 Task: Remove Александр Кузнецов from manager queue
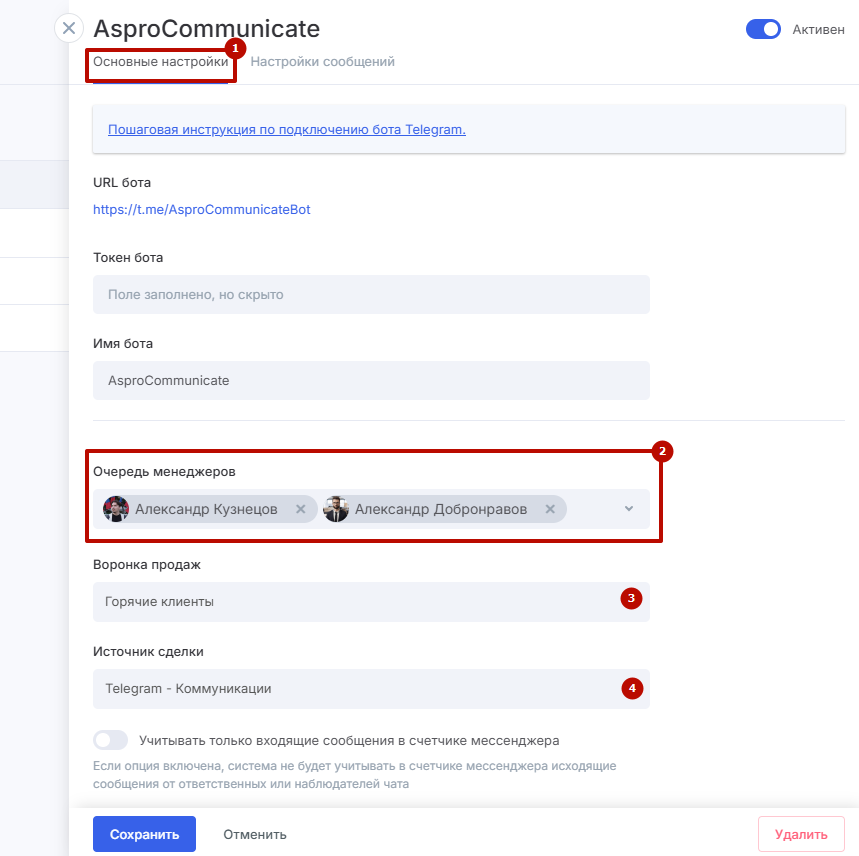pos(300,509)
